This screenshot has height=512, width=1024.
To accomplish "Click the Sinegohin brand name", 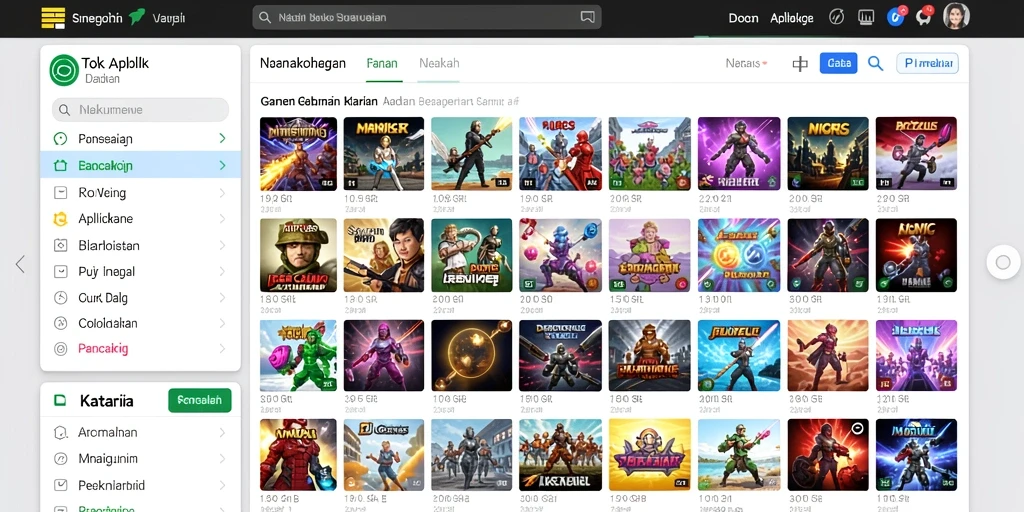I will tap(97, 18).
